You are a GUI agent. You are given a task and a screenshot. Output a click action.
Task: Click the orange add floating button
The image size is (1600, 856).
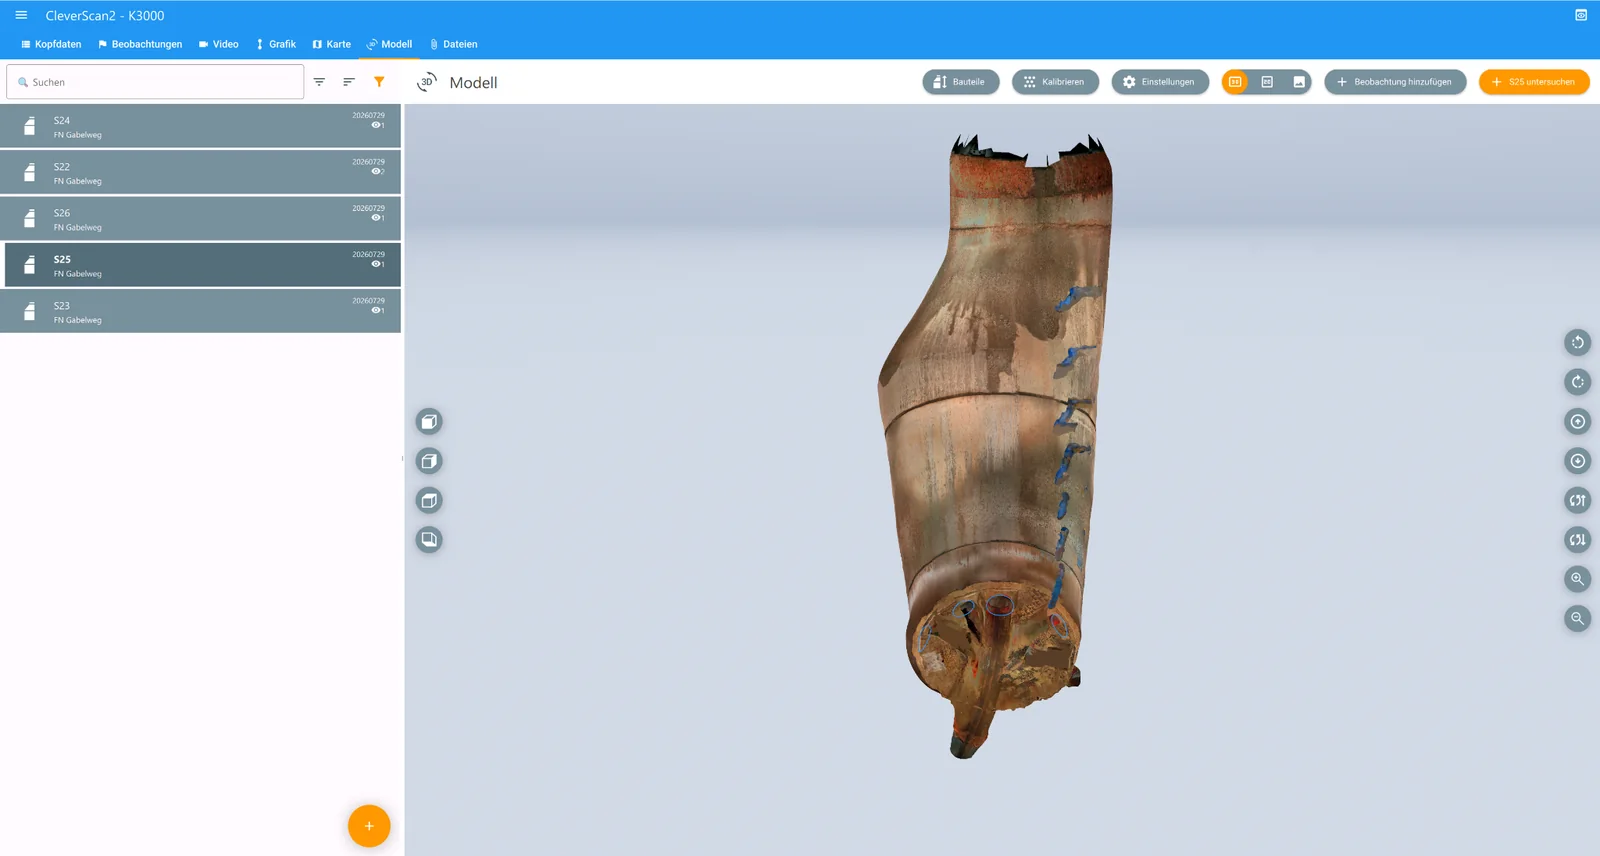coord(369,826)
